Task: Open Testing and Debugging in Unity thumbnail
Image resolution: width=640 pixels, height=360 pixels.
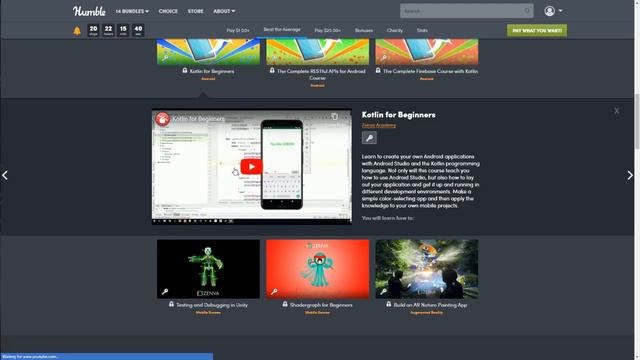Action: pos(208,269)
